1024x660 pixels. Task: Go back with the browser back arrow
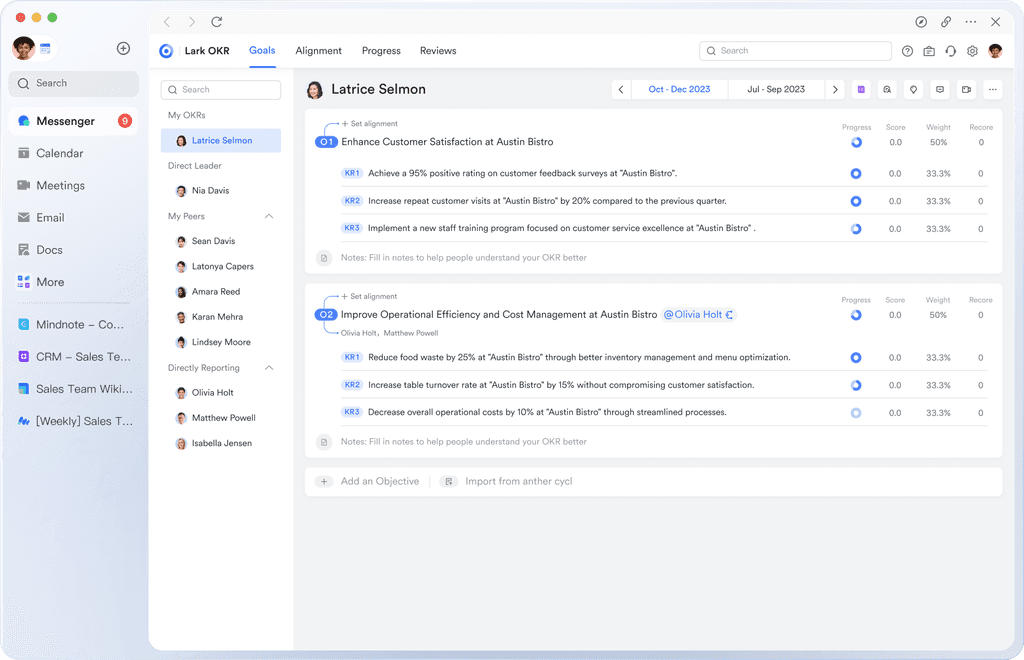click(167, 22)
